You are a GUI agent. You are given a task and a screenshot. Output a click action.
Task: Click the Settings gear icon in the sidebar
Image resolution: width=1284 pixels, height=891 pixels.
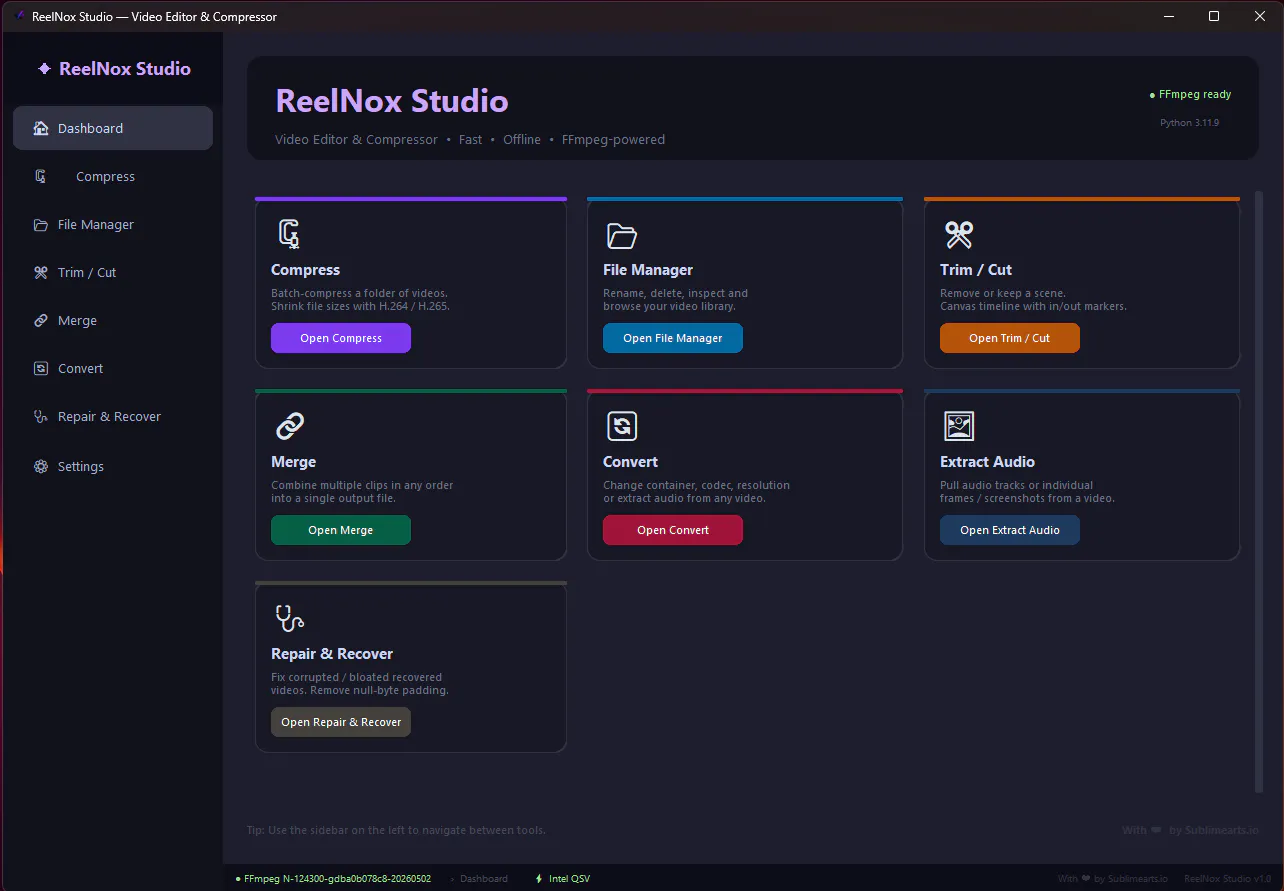point(41,466)
